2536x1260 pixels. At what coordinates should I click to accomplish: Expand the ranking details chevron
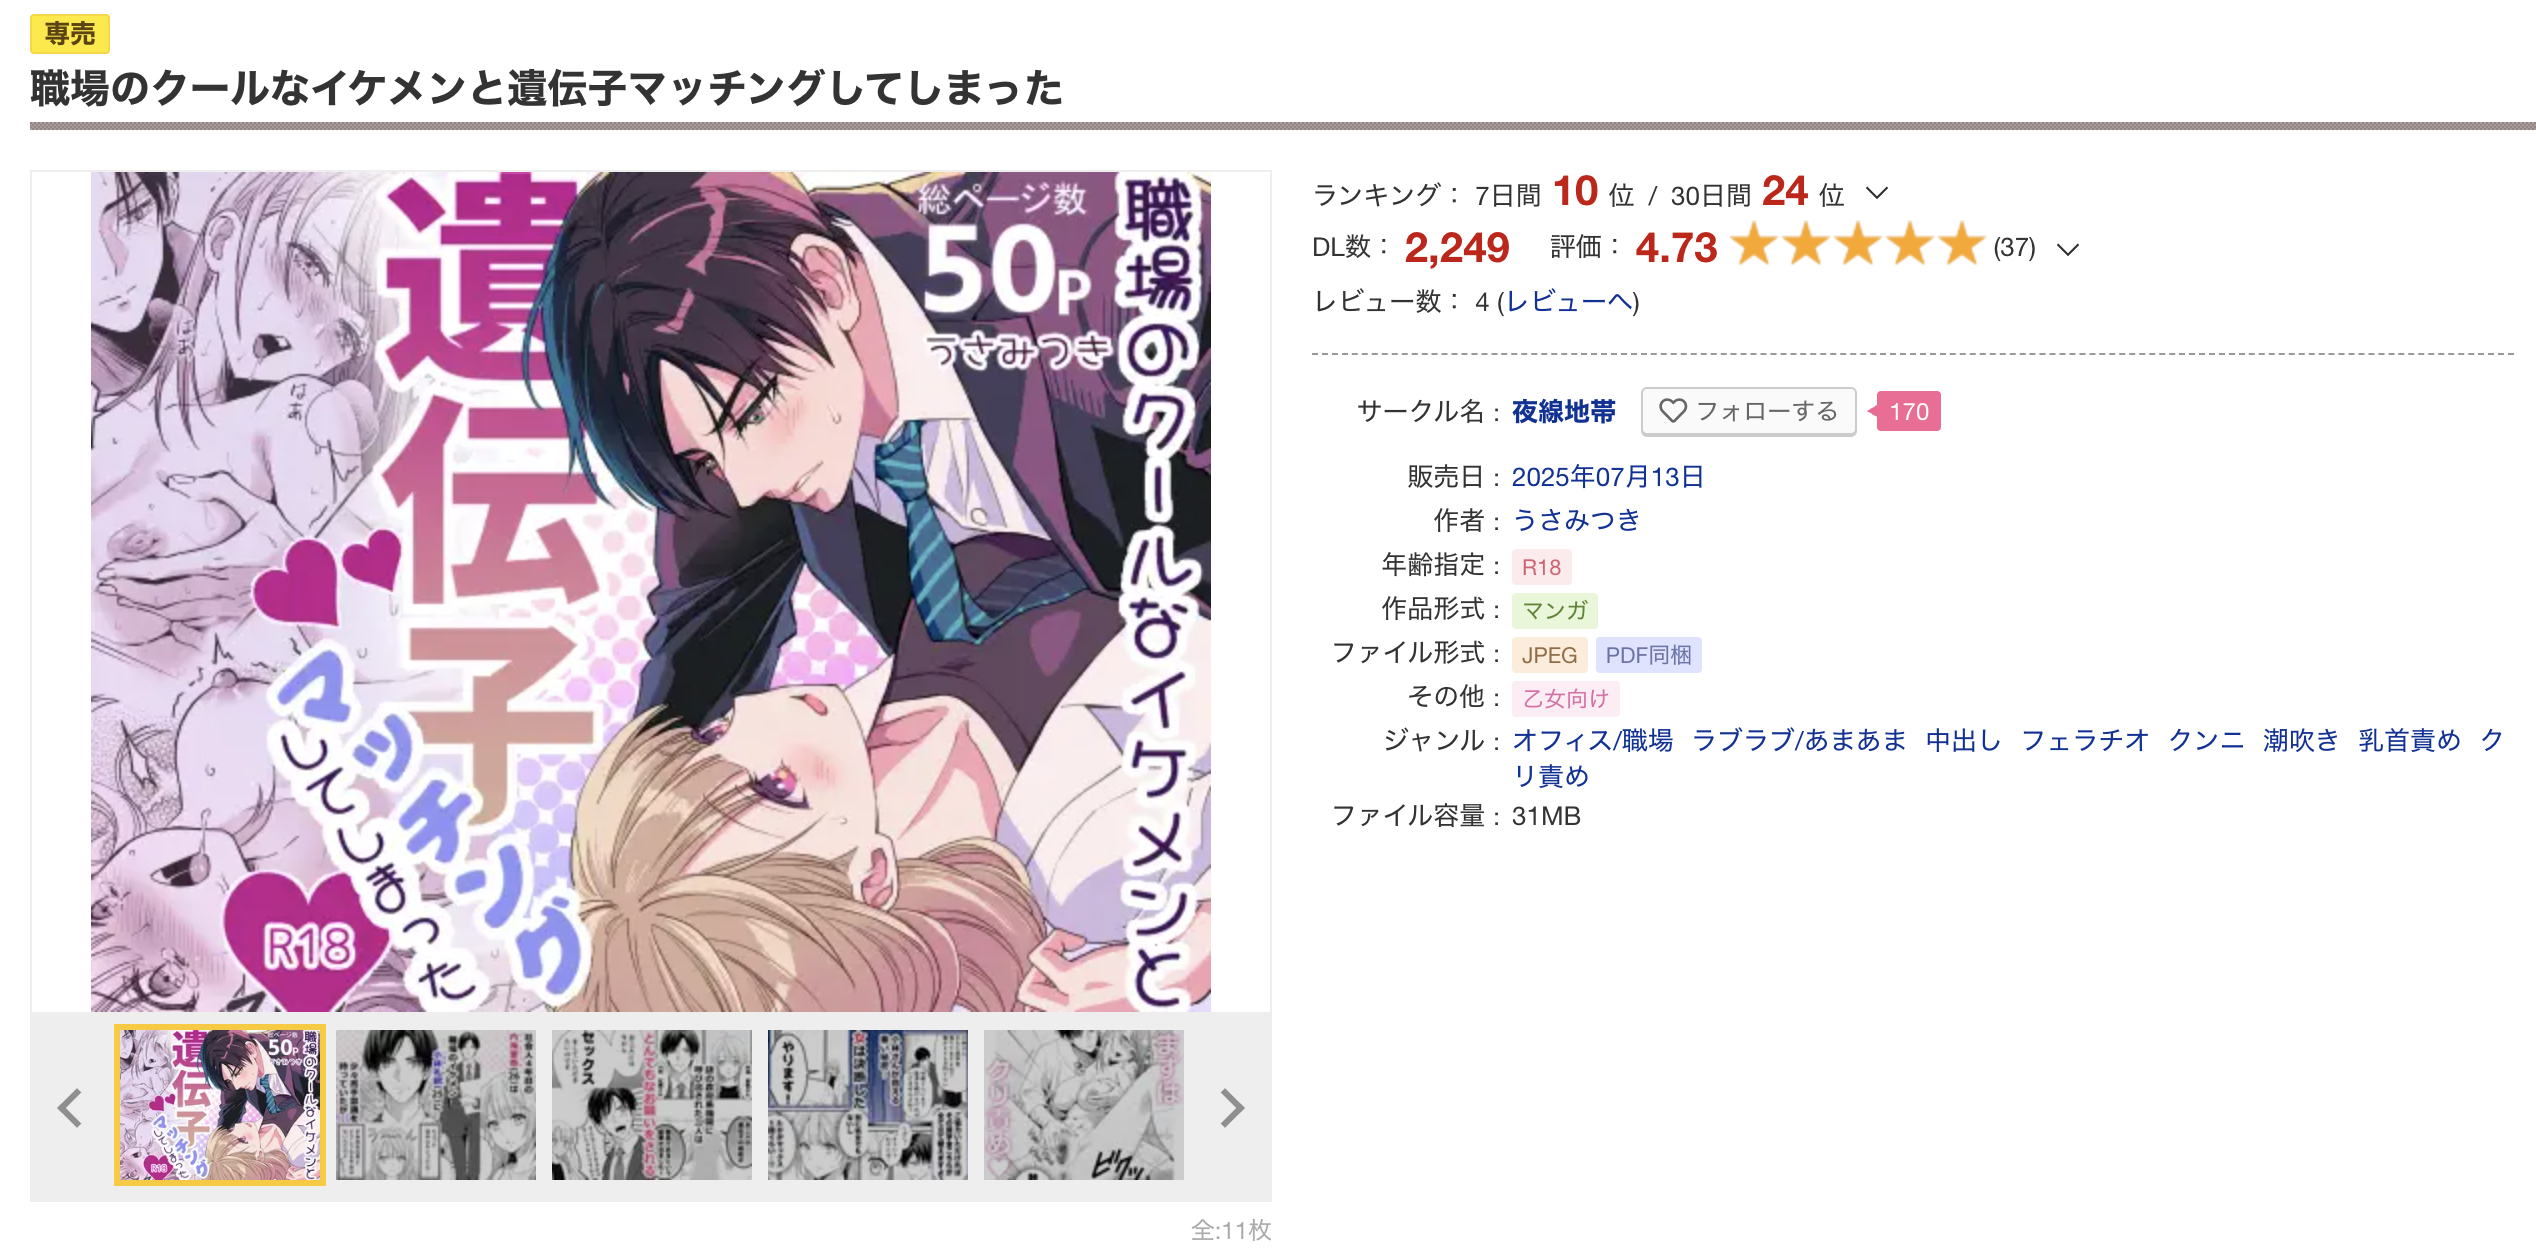[1877, 193]
